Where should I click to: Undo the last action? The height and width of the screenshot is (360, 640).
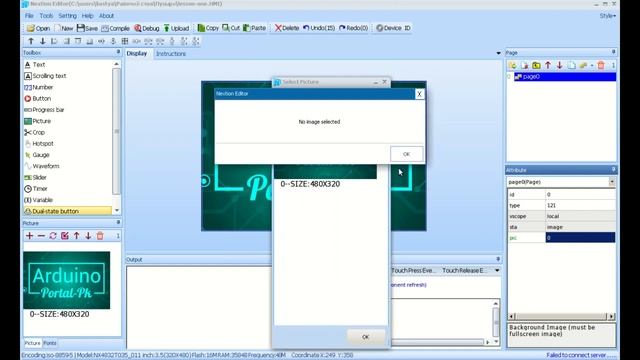pyautogui.click(x=319, y=28)
